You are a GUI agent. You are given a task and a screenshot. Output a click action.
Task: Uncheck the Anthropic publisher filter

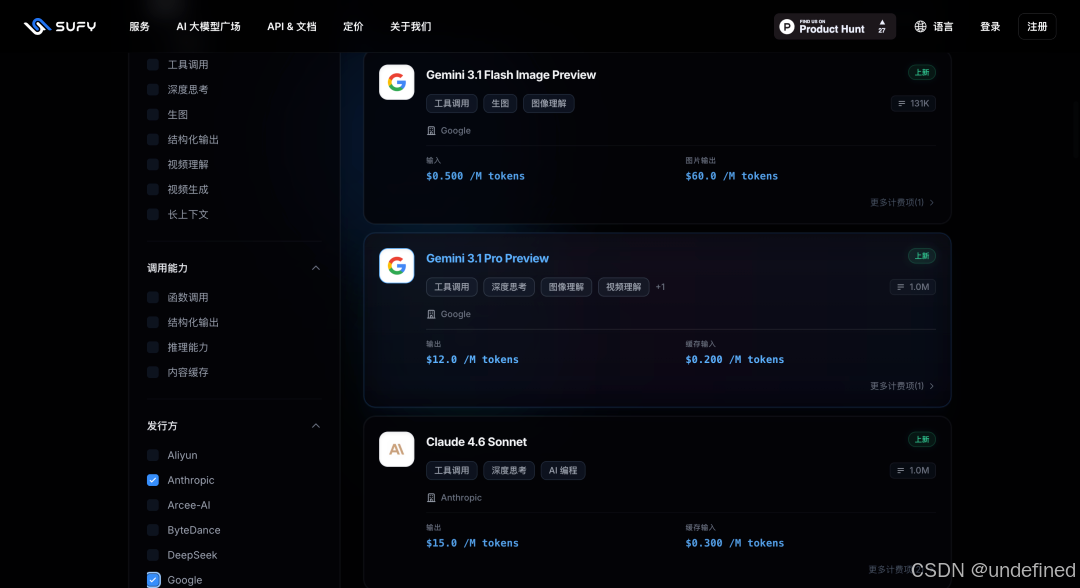pyautogui.click(x=153, y=480)
